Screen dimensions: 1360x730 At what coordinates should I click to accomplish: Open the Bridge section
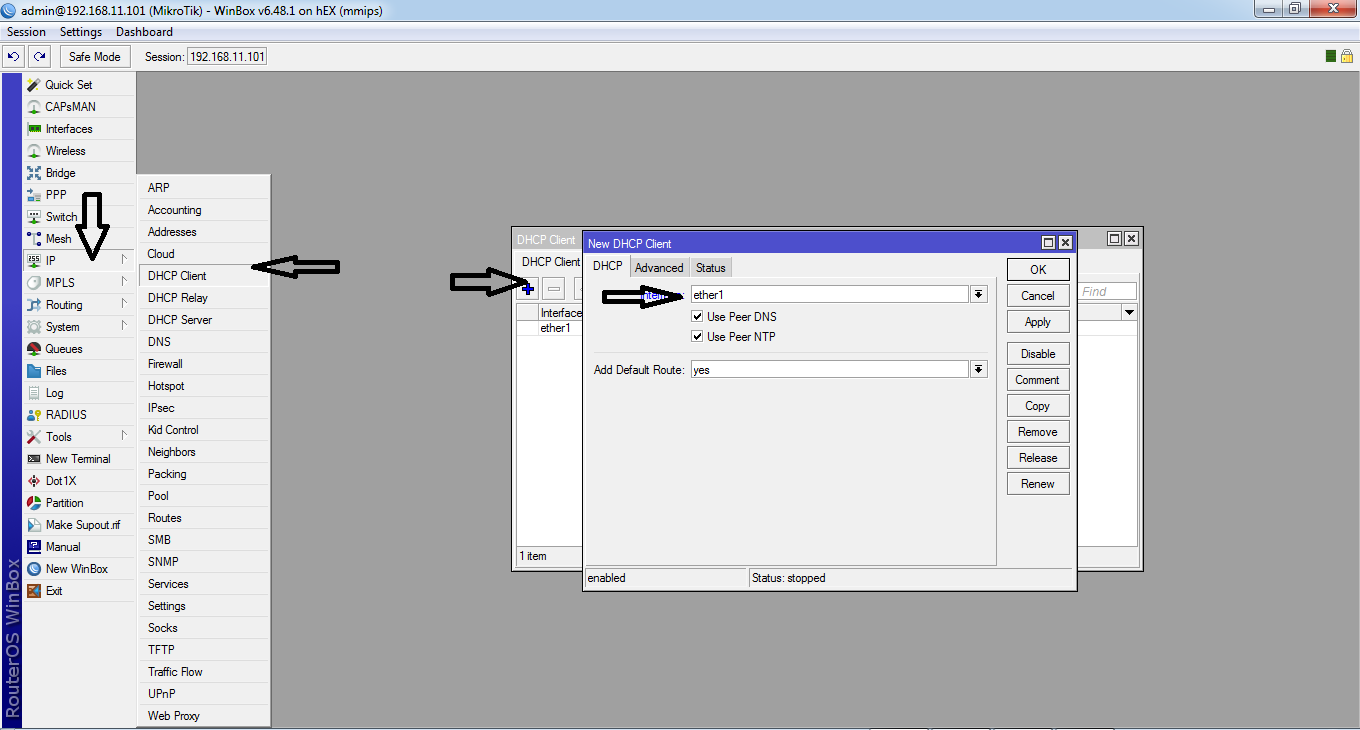pos(79,173)
